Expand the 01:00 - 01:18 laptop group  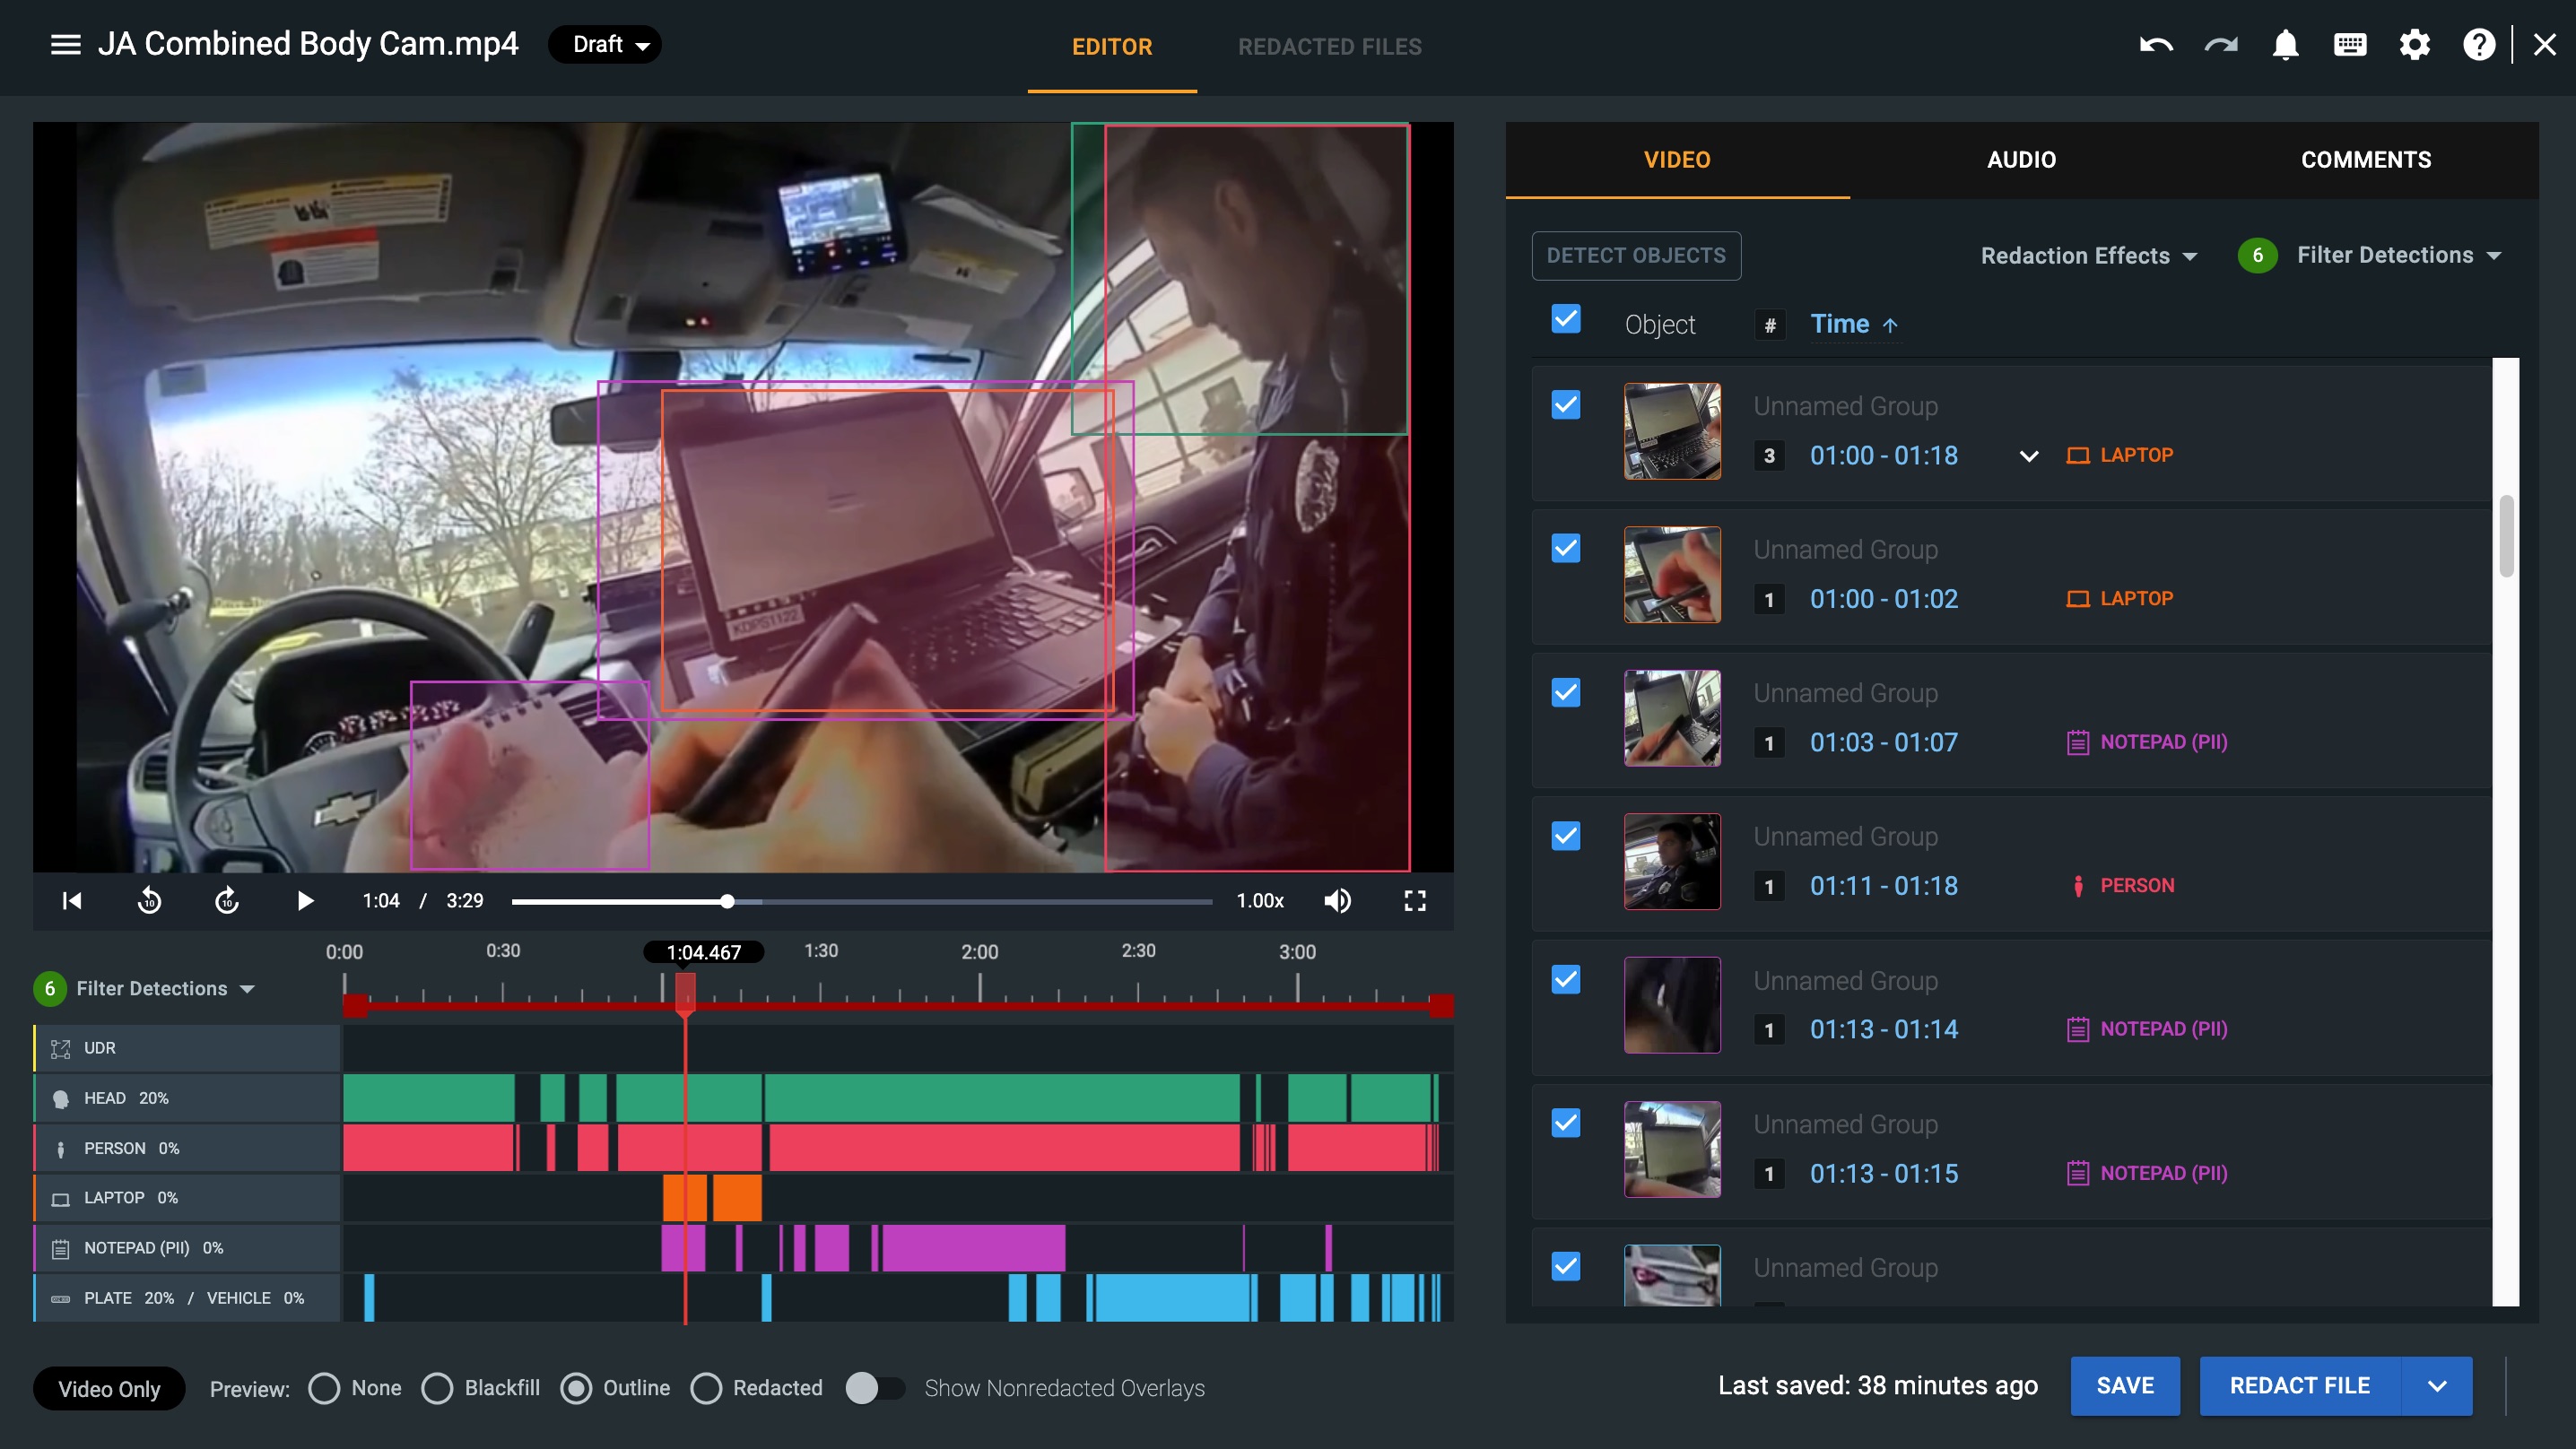[2028, 456]
